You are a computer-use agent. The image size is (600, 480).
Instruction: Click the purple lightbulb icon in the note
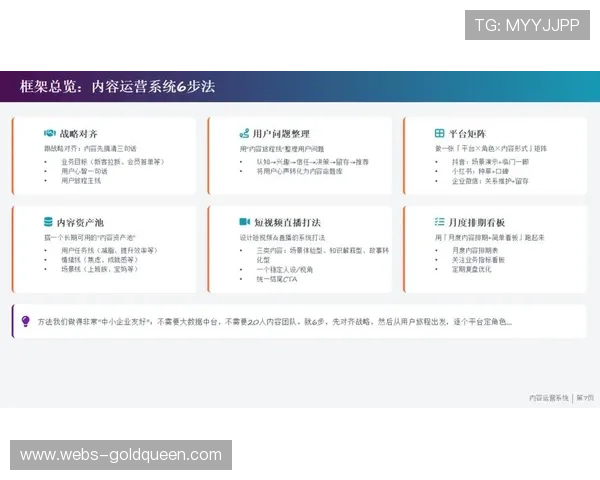point(26,321)
